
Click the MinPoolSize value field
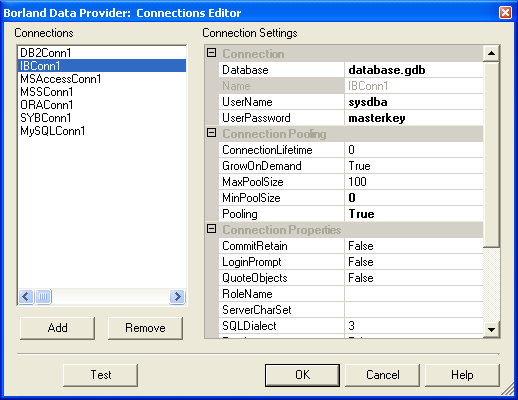click(414, 198)
